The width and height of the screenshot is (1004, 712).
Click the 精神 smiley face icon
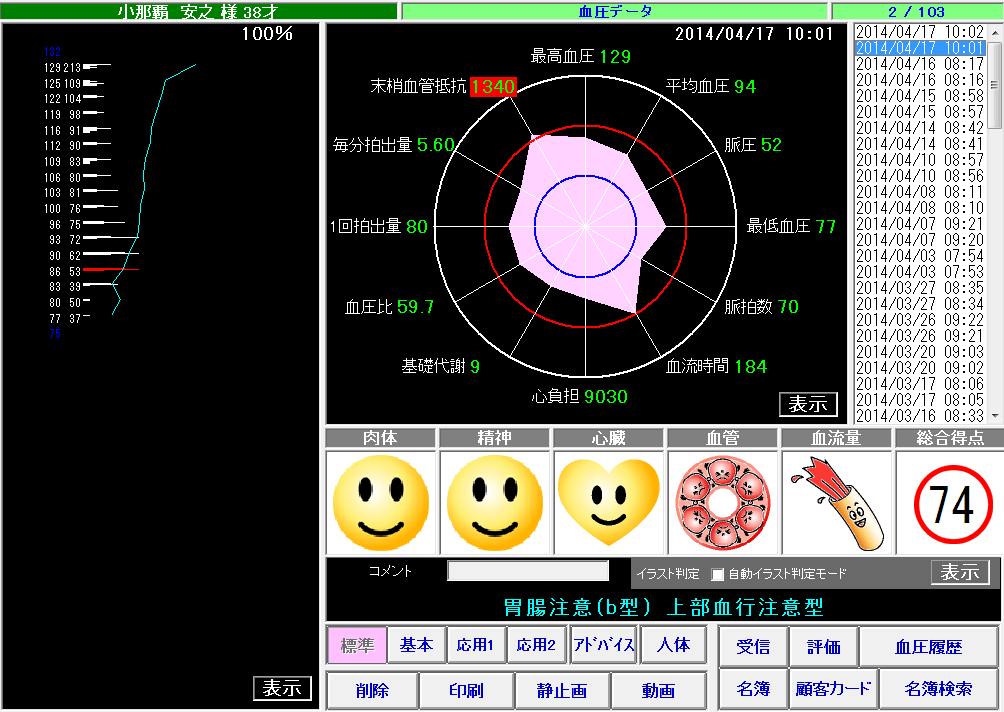pos(494,502)
